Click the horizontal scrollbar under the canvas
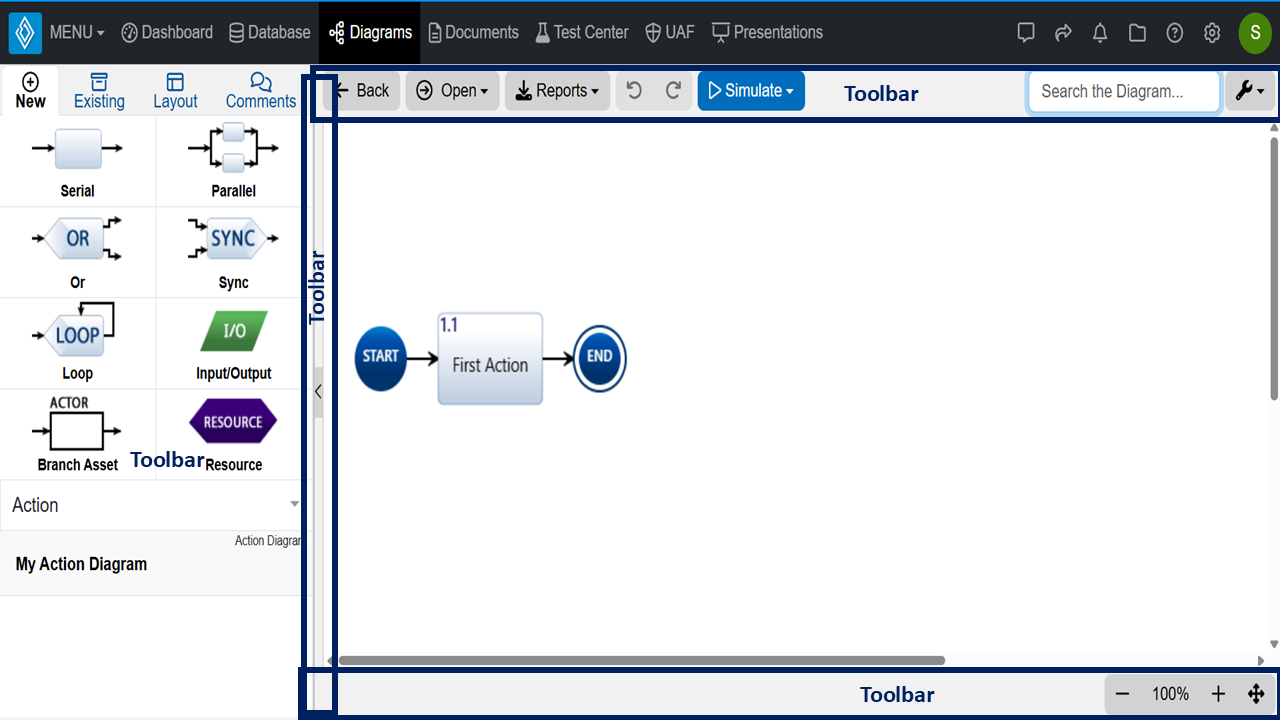1280x720 pixels. 642,660
